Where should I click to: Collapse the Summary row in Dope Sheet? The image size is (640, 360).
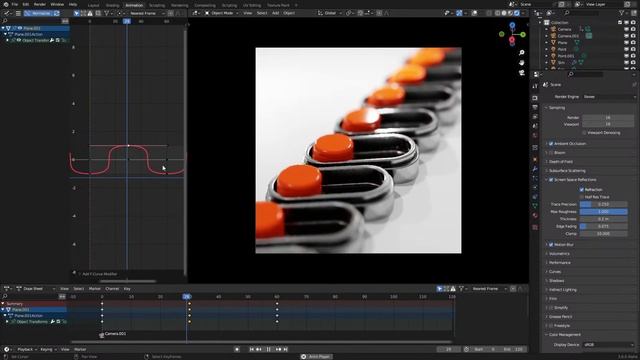pyautogui.click(x=3, y=304)
